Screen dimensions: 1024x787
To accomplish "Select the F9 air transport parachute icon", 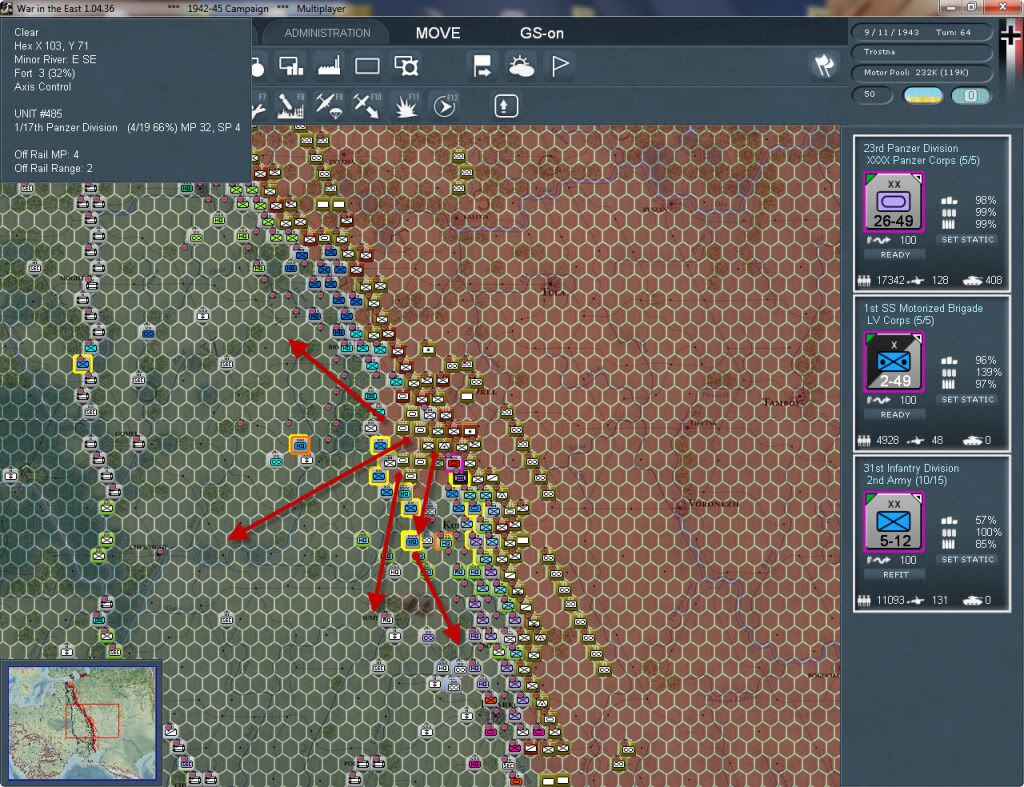I will pyautogui.click(x=329, y=106).
